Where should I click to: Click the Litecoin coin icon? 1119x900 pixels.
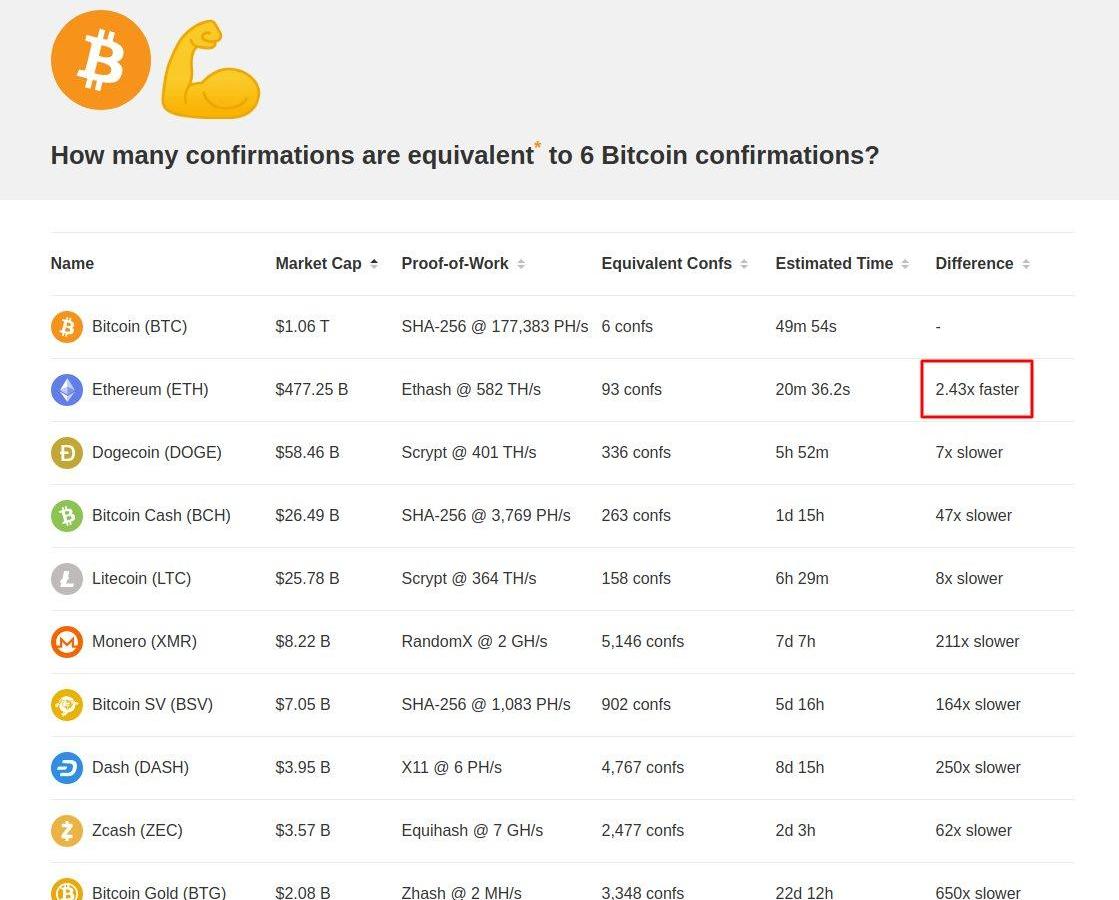point(67,579)
